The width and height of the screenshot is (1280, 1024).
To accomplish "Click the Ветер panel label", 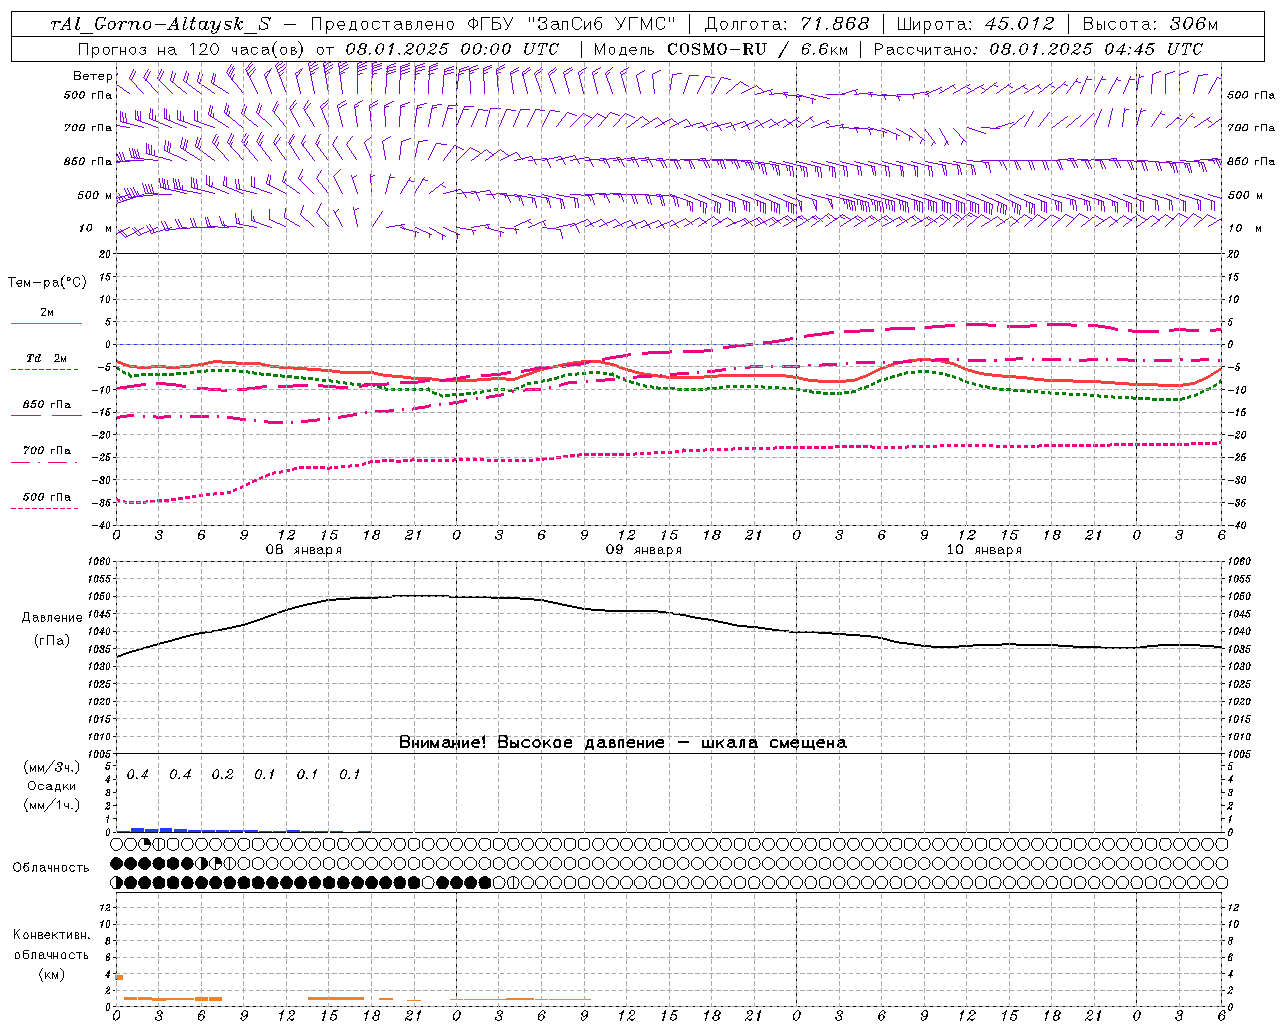I will click(92, 76).
